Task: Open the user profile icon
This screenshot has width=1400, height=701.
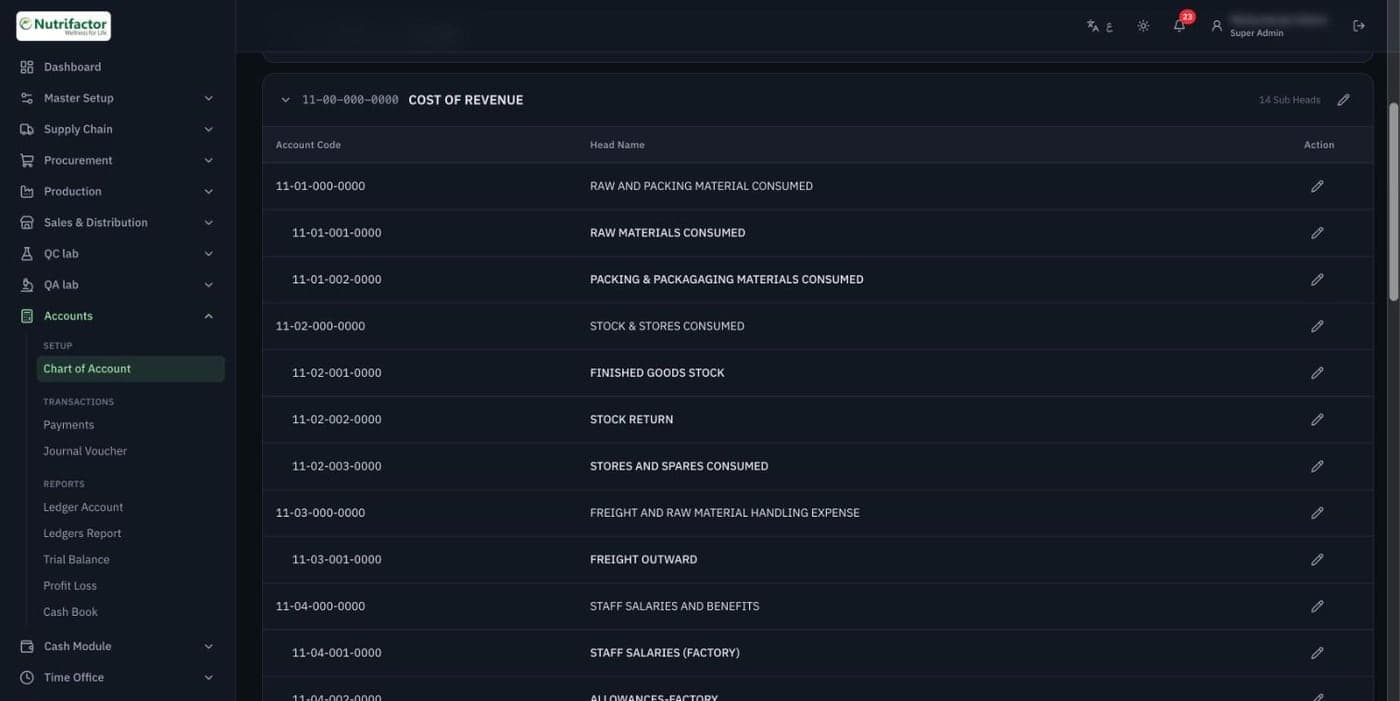Action: click(1217, 26)
